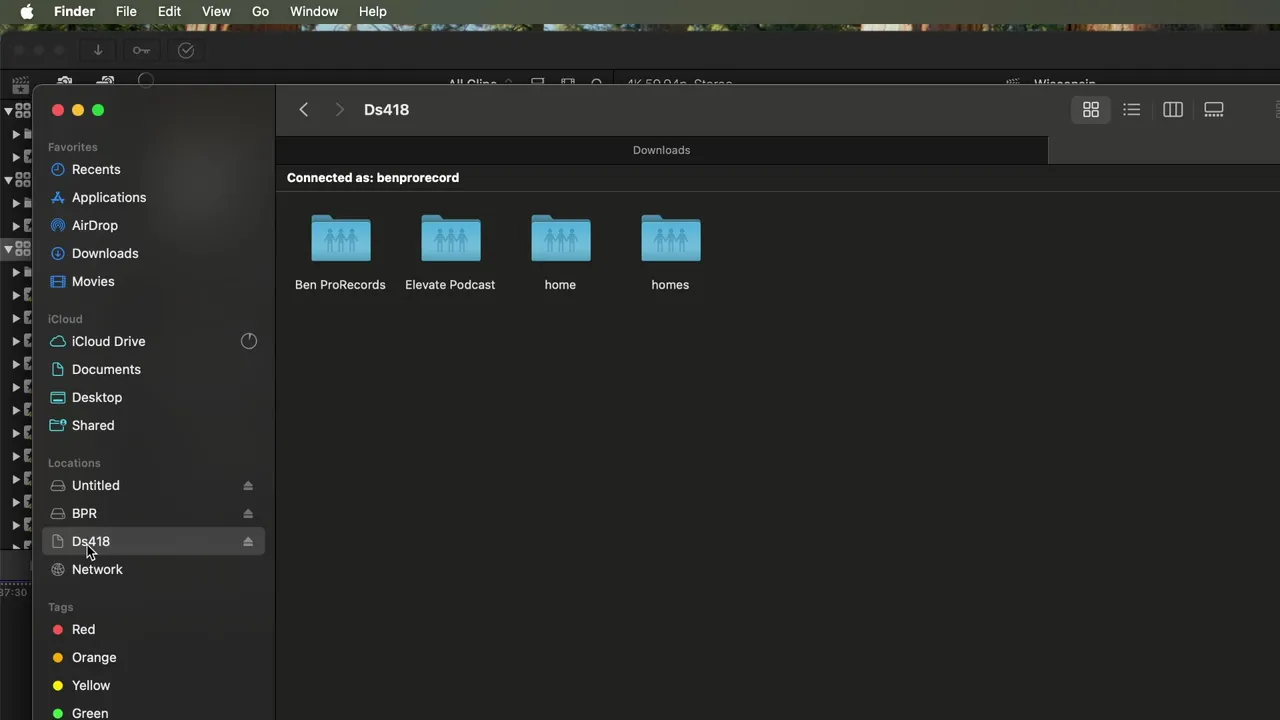Viewport: 1280px width, 720px height.
Task: Click the background tasks checkmark in the background window
Action: tap(186, 50)
